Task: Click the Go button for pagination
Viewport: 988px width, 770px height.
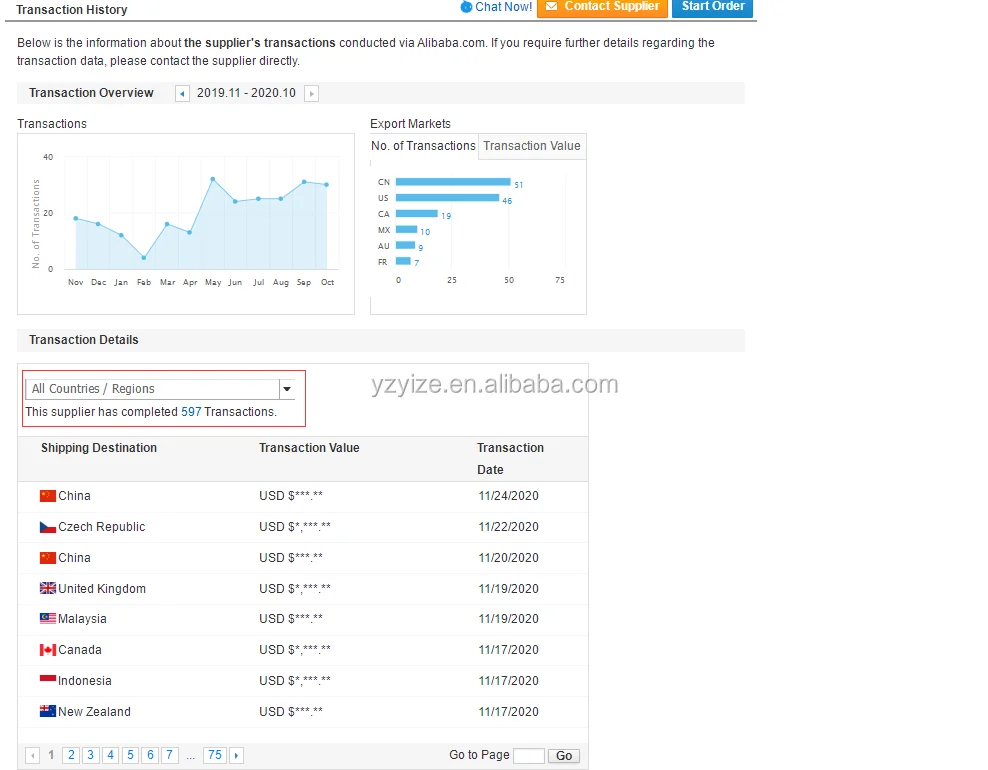Action: (x=564, y=756)
